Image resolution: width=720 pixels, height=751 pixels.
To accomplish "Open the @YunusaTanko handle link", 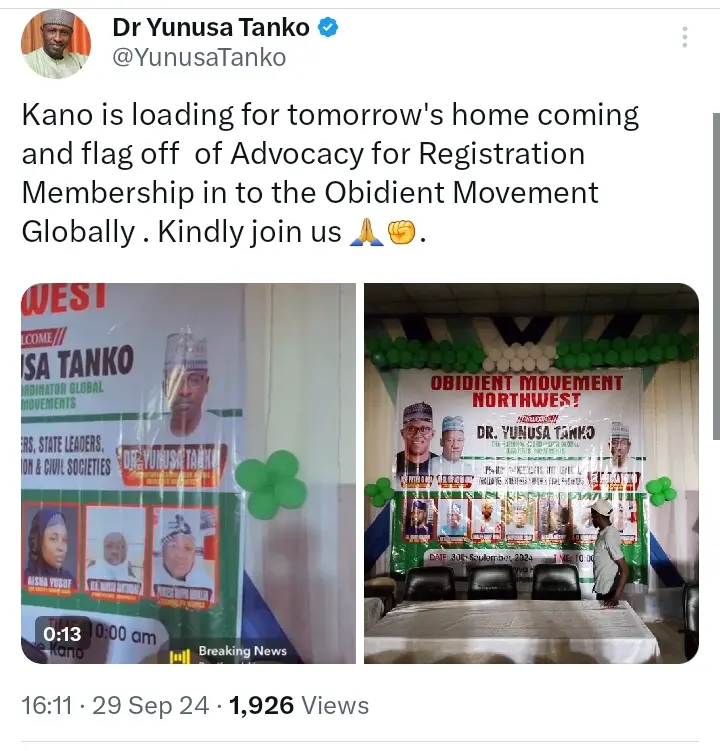I will click(x=199, y=57).
